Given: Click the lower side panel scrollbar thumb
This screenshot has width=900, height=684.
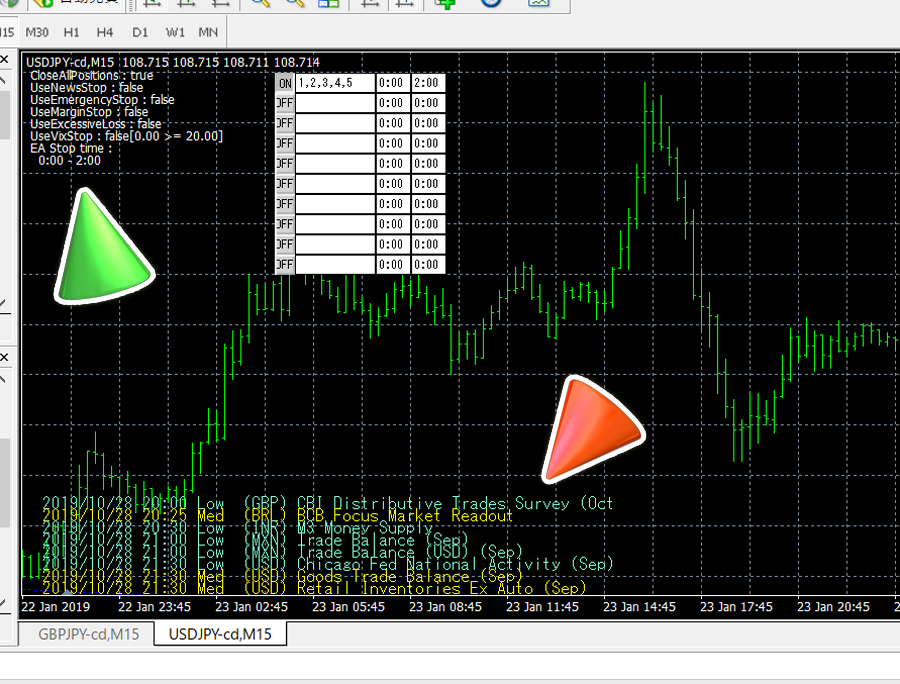Looking at the screenshot, I should click(x=5, y=483).
